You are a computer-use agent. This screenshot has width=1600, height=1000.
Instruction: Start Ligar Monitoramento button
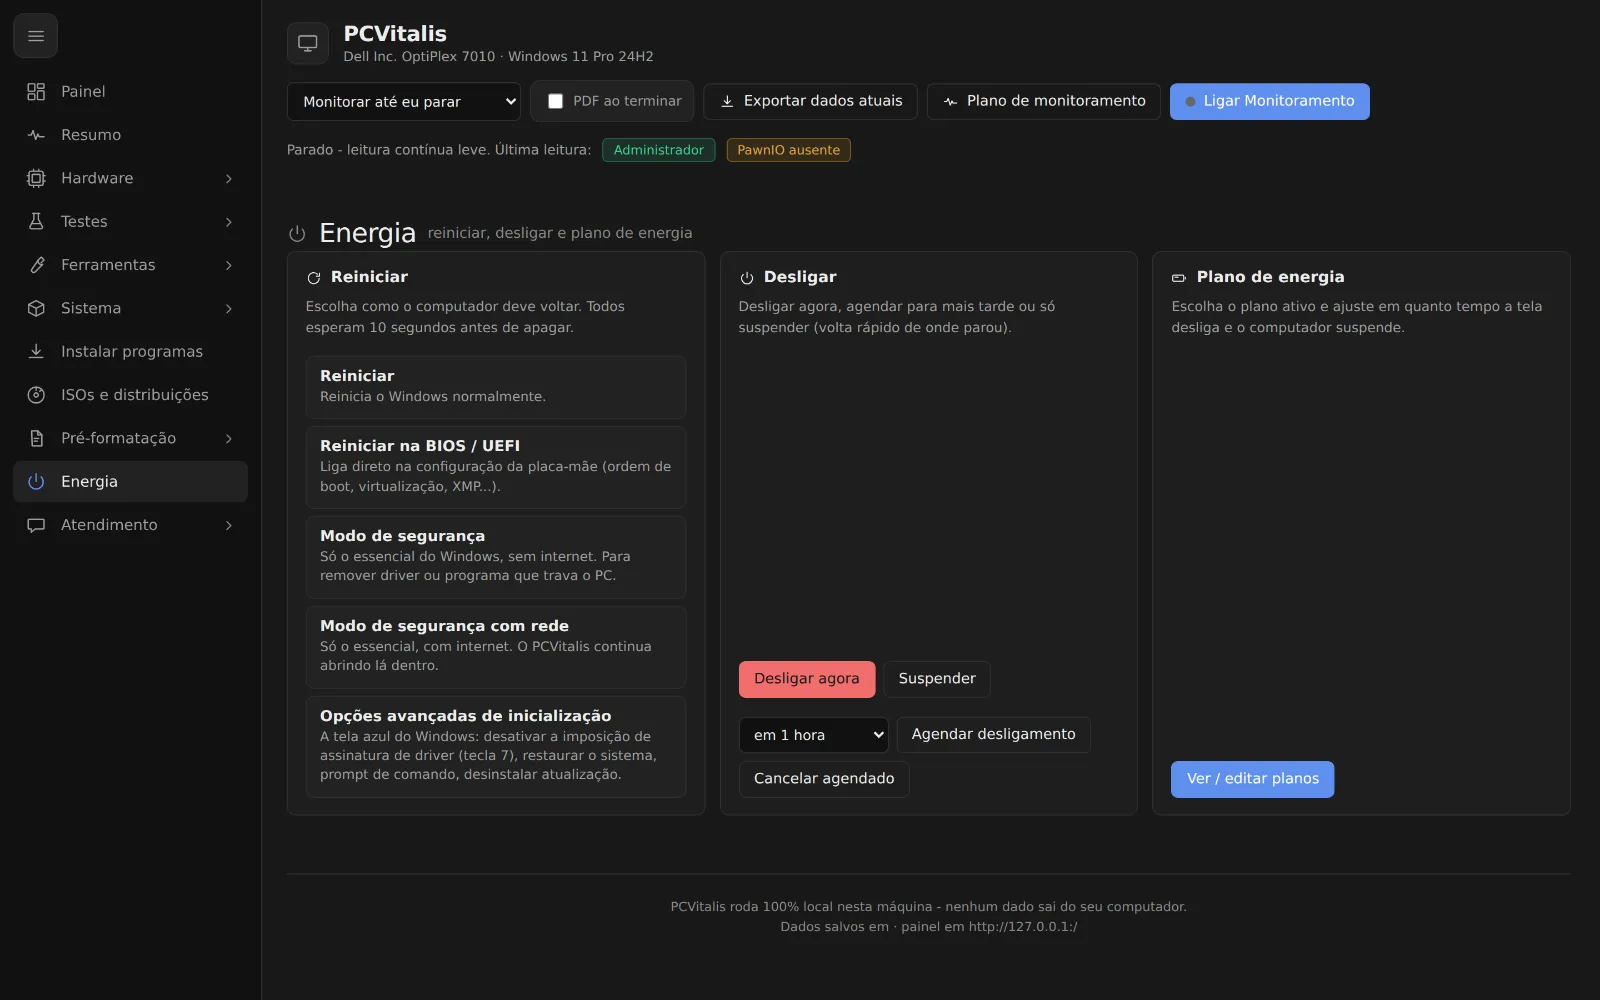pyautogui.click(x=1270, y=101)
